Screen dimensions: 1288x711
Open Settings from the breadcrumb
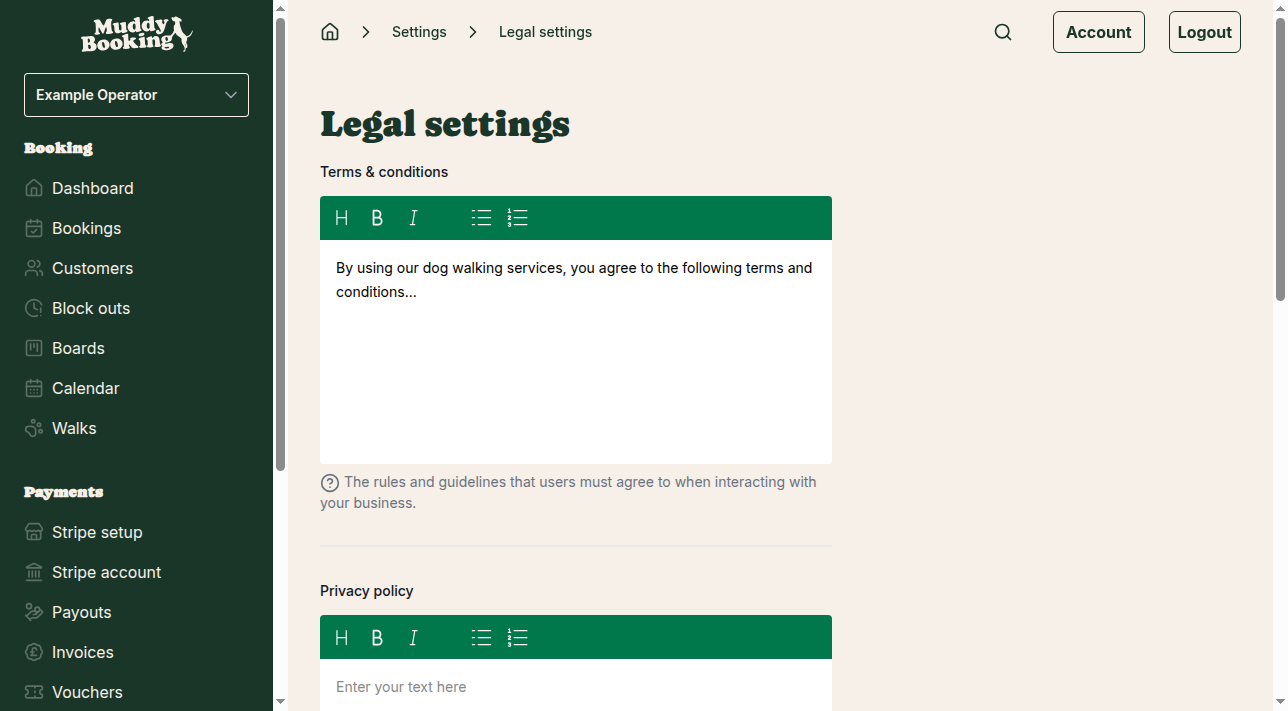pos(419,31)
